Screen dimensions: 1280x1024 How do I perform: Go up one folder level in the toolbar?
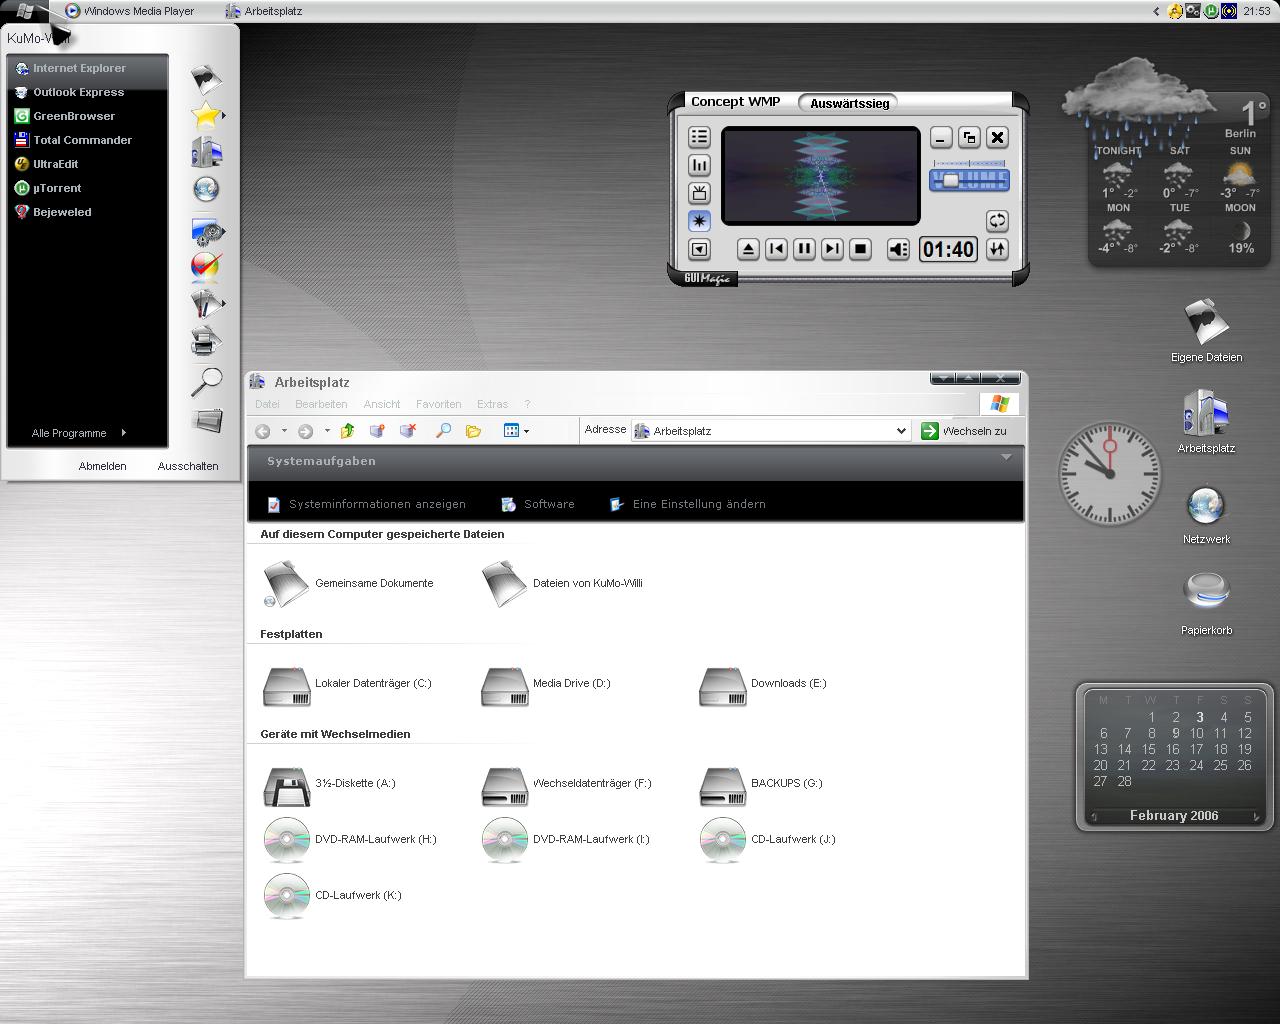point(347,431)
